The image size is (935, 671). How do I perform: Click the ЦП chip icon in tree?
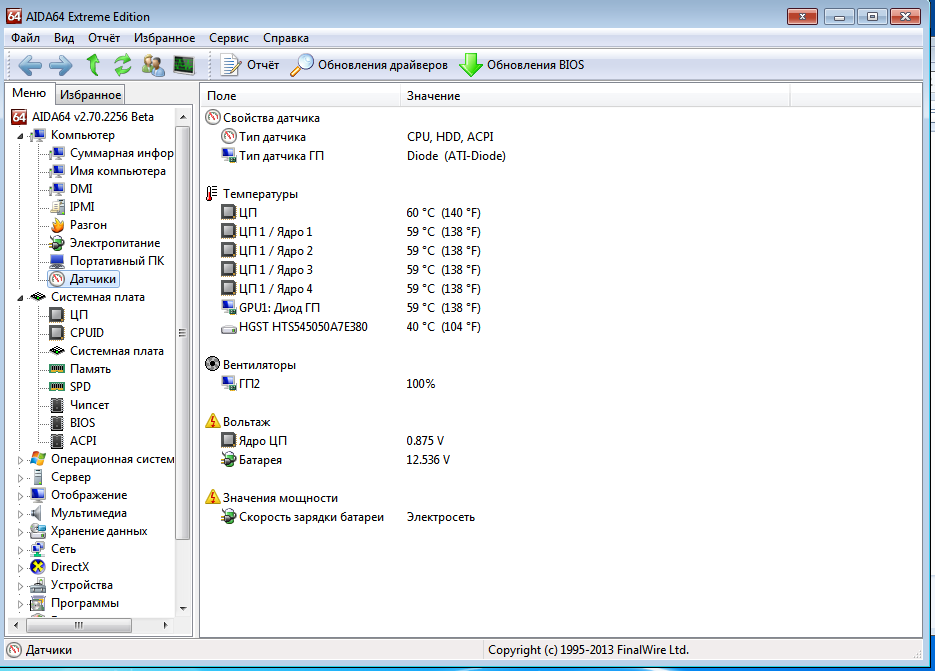[57, 315]
